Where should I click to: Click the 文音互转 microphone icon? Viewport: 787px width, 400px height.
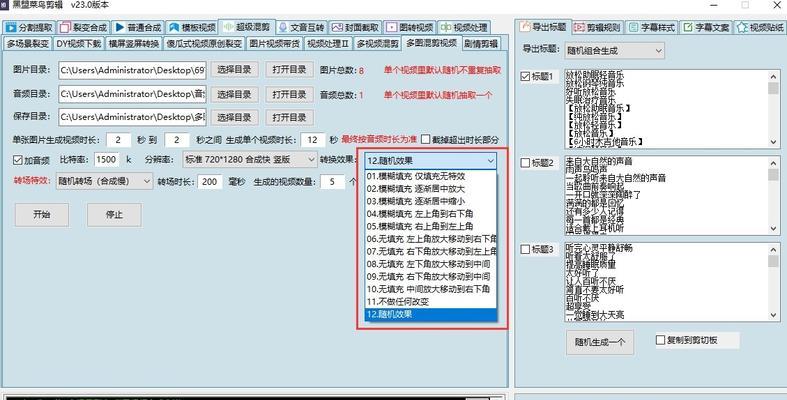pyautogui.click(x=283, y=27)
